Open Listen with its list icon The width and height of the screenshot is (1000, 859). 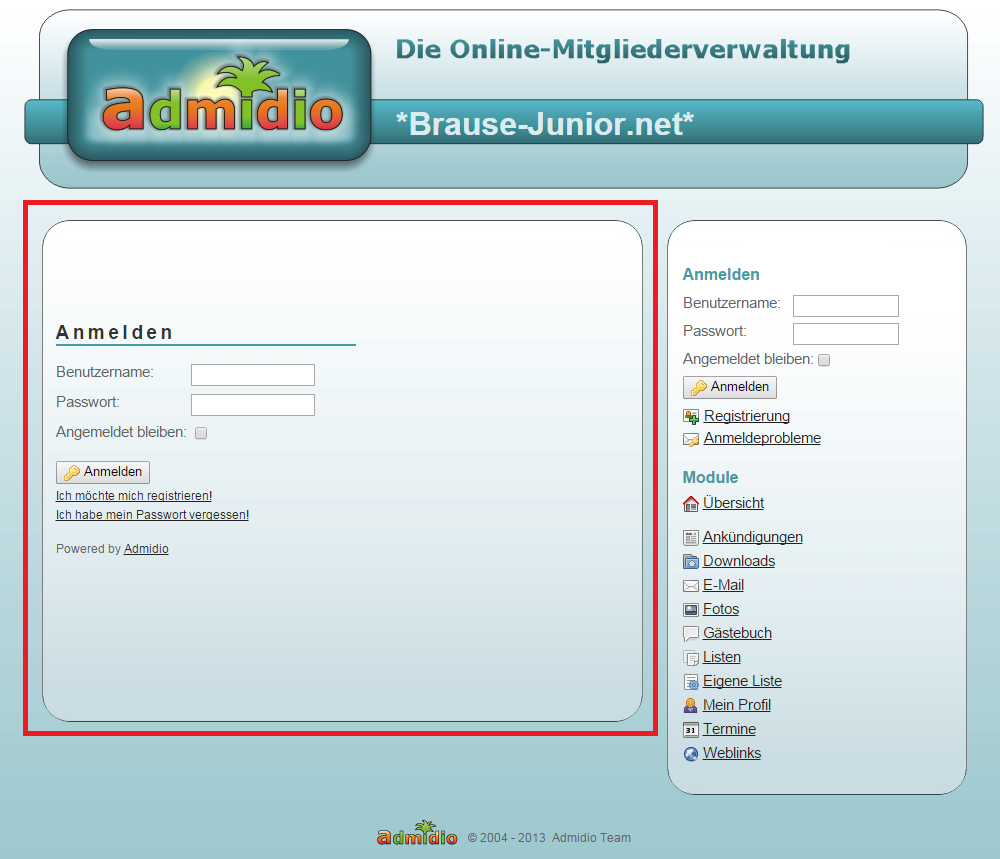tap(690, 657)
